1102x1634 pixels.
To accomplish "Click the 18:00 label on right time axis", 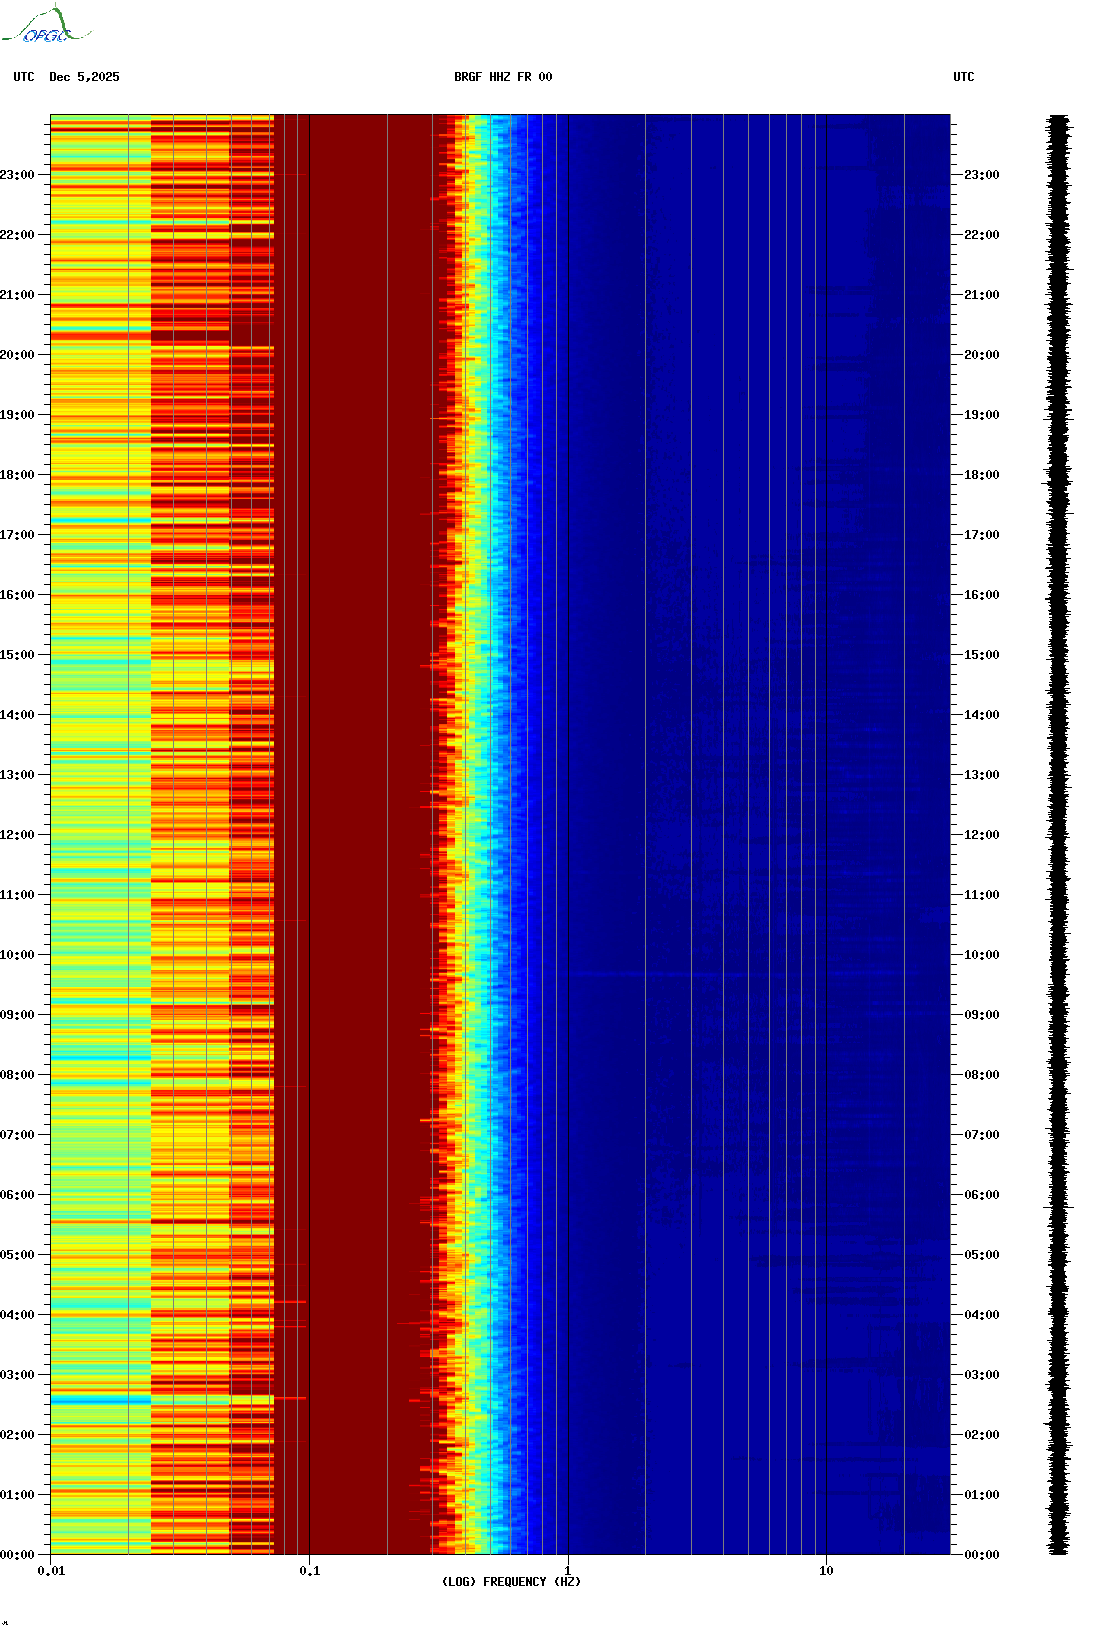I will tap(981, 475).
